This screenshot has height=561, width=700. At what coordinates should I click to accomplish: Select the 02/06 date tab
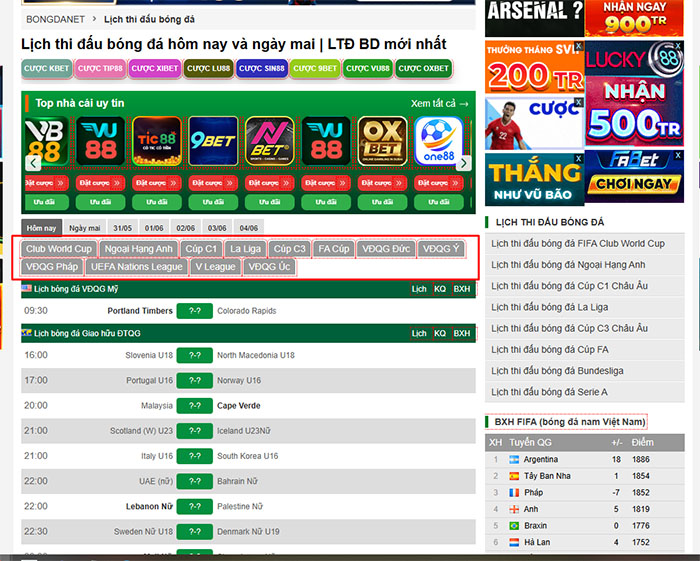point(185,228)
